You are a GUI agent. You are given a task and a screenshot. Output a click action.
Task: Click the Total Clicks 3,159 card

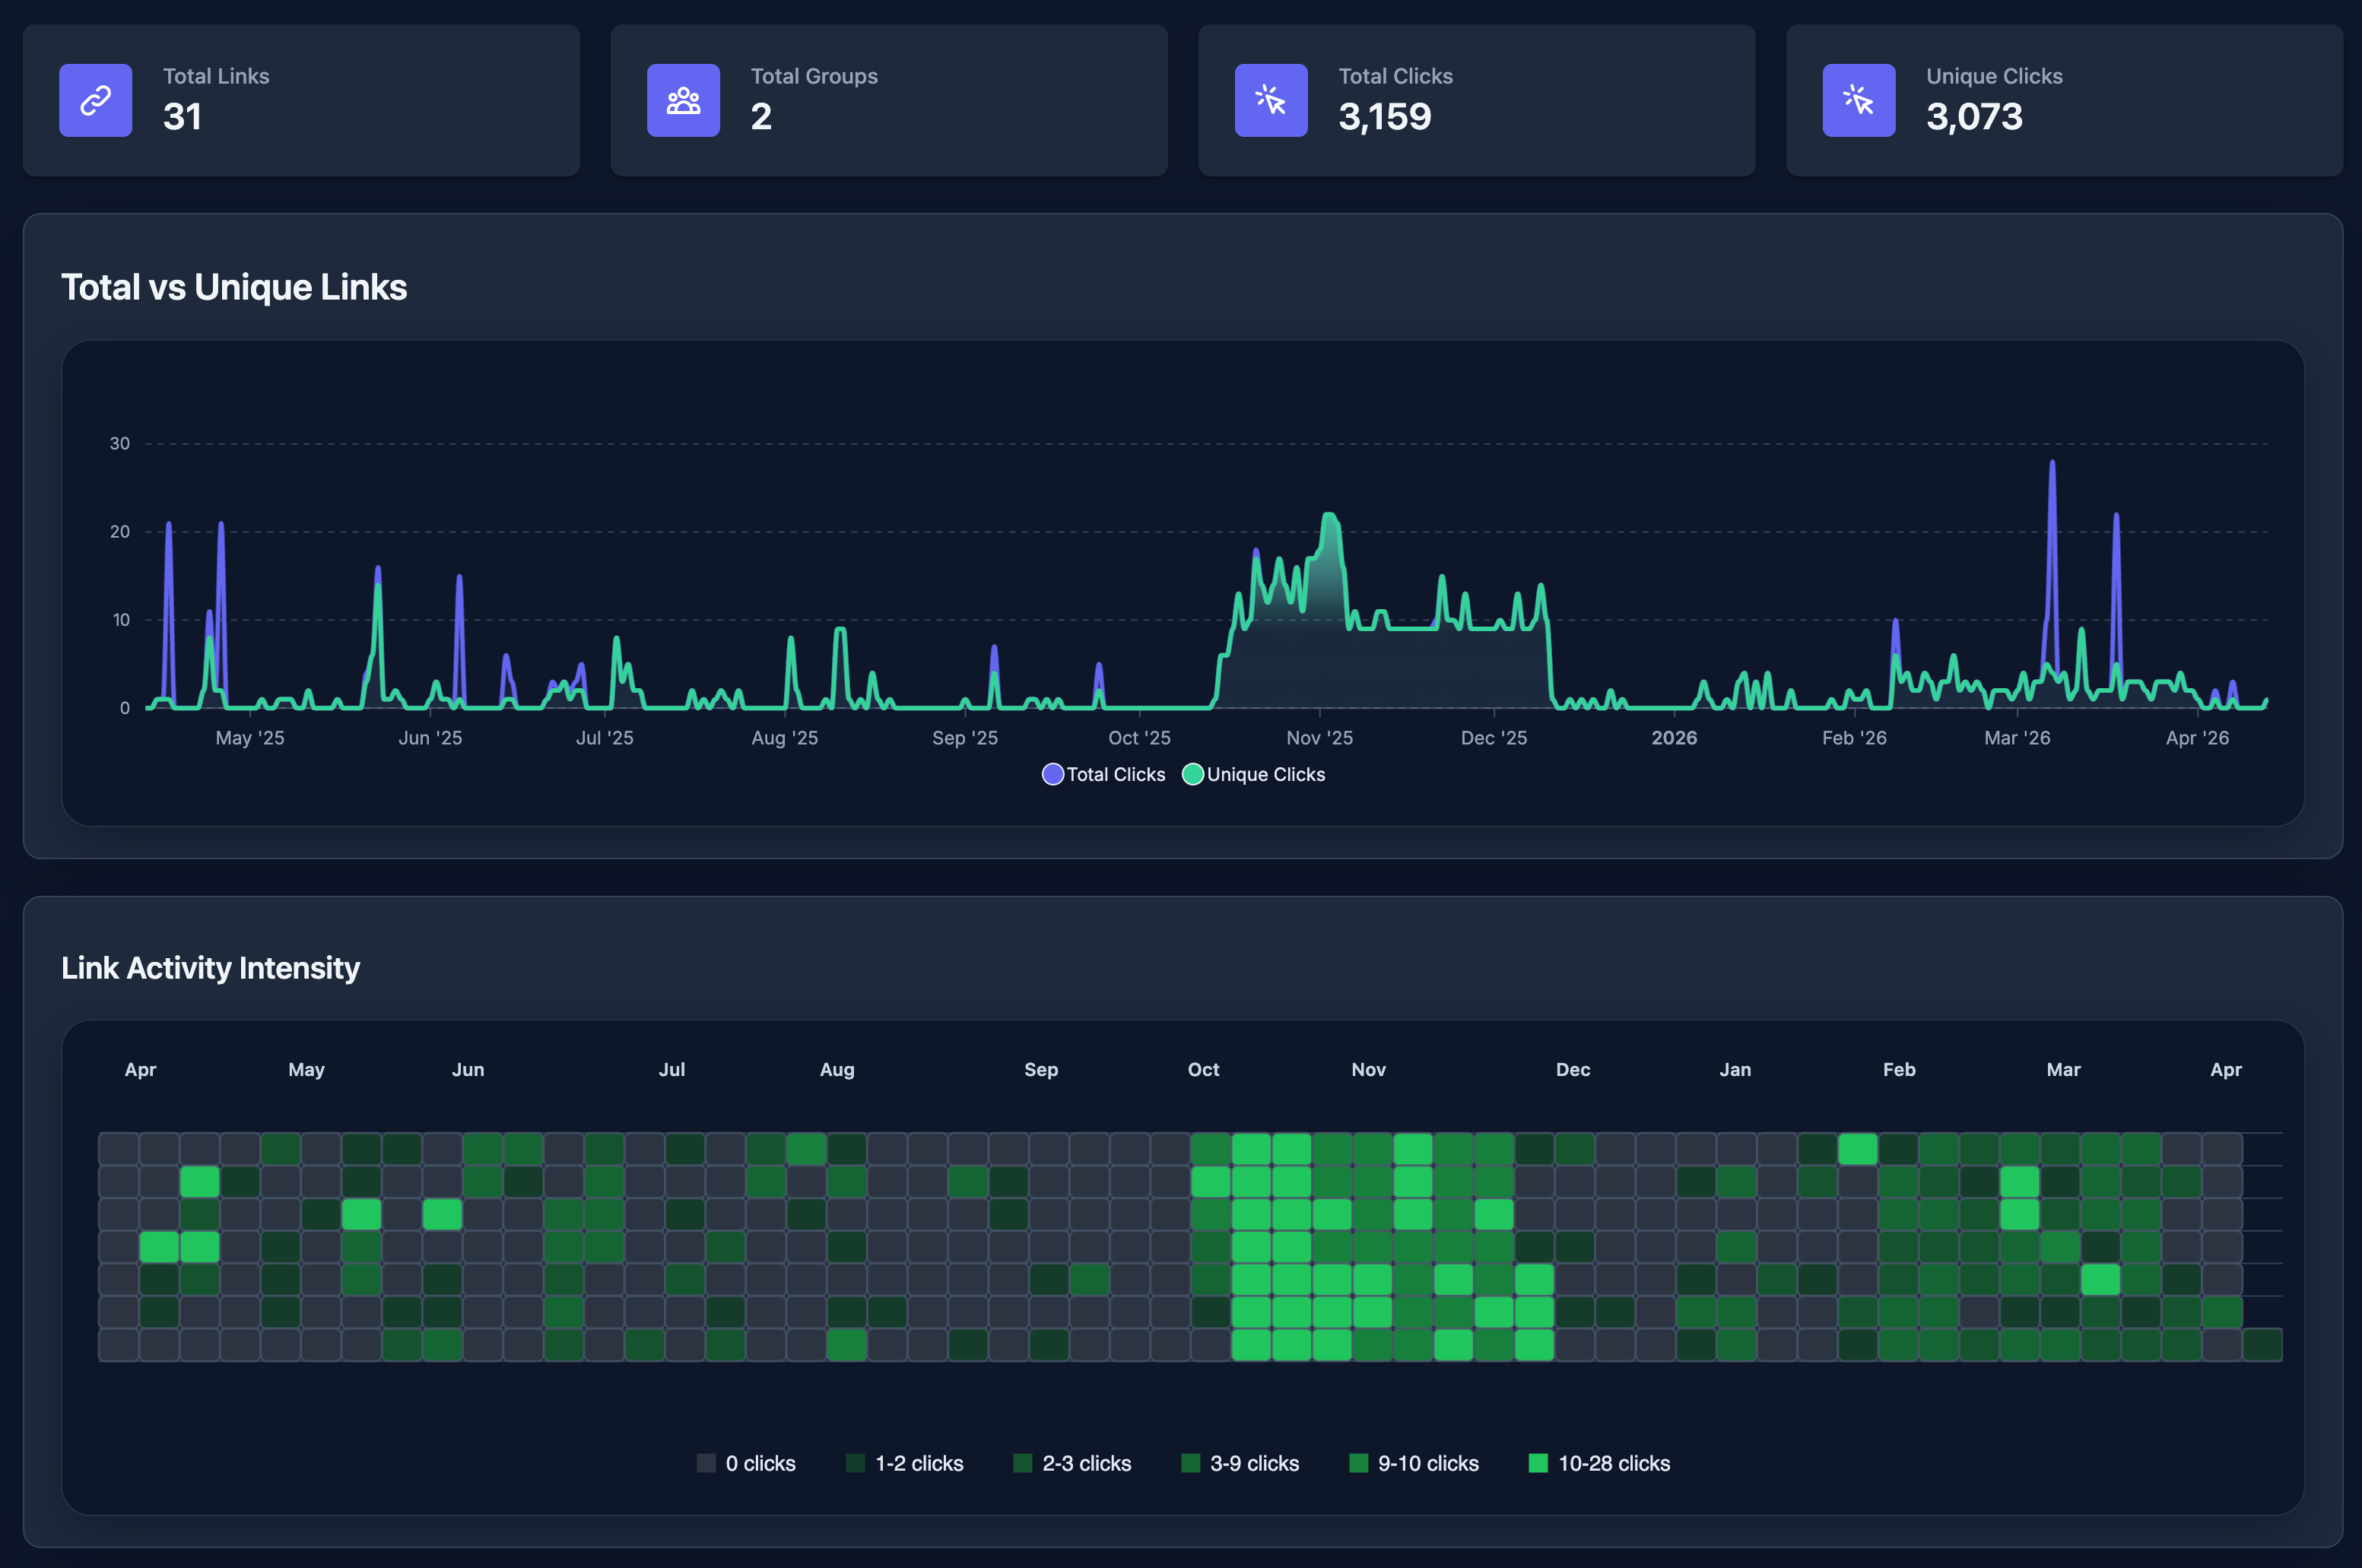(x=1476, y=100)
